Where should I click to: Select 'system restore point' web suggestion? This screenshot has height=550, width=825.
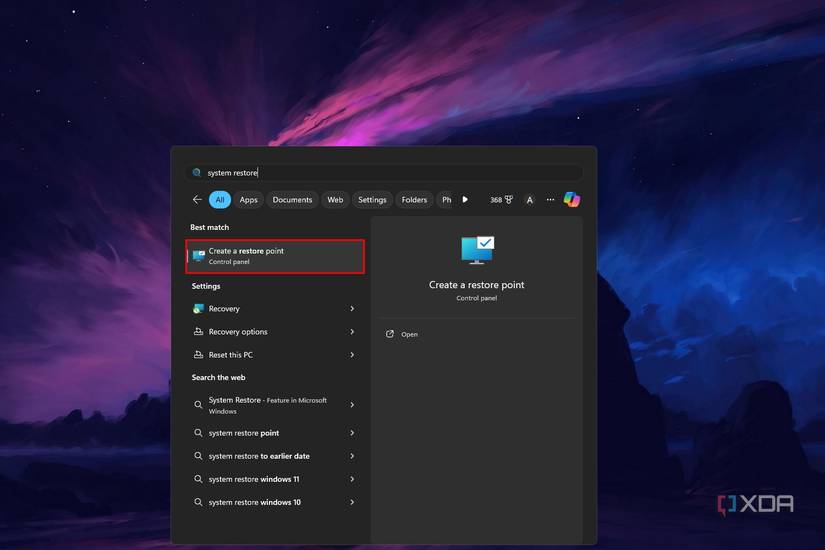click(x=275, y=433)
